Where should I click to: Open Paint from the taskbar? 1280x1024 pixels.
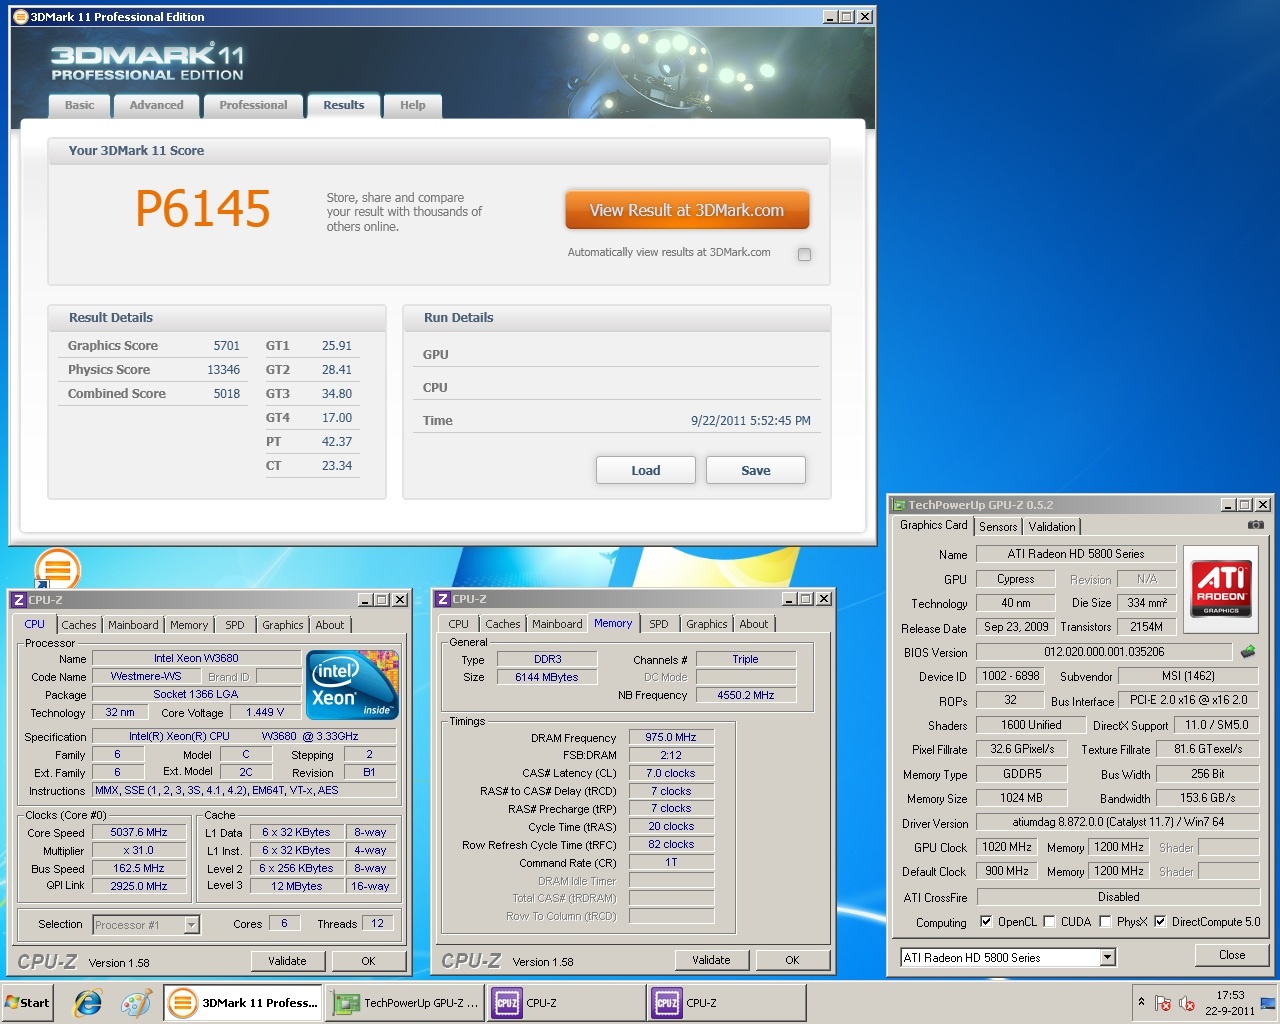(135, 1003)
